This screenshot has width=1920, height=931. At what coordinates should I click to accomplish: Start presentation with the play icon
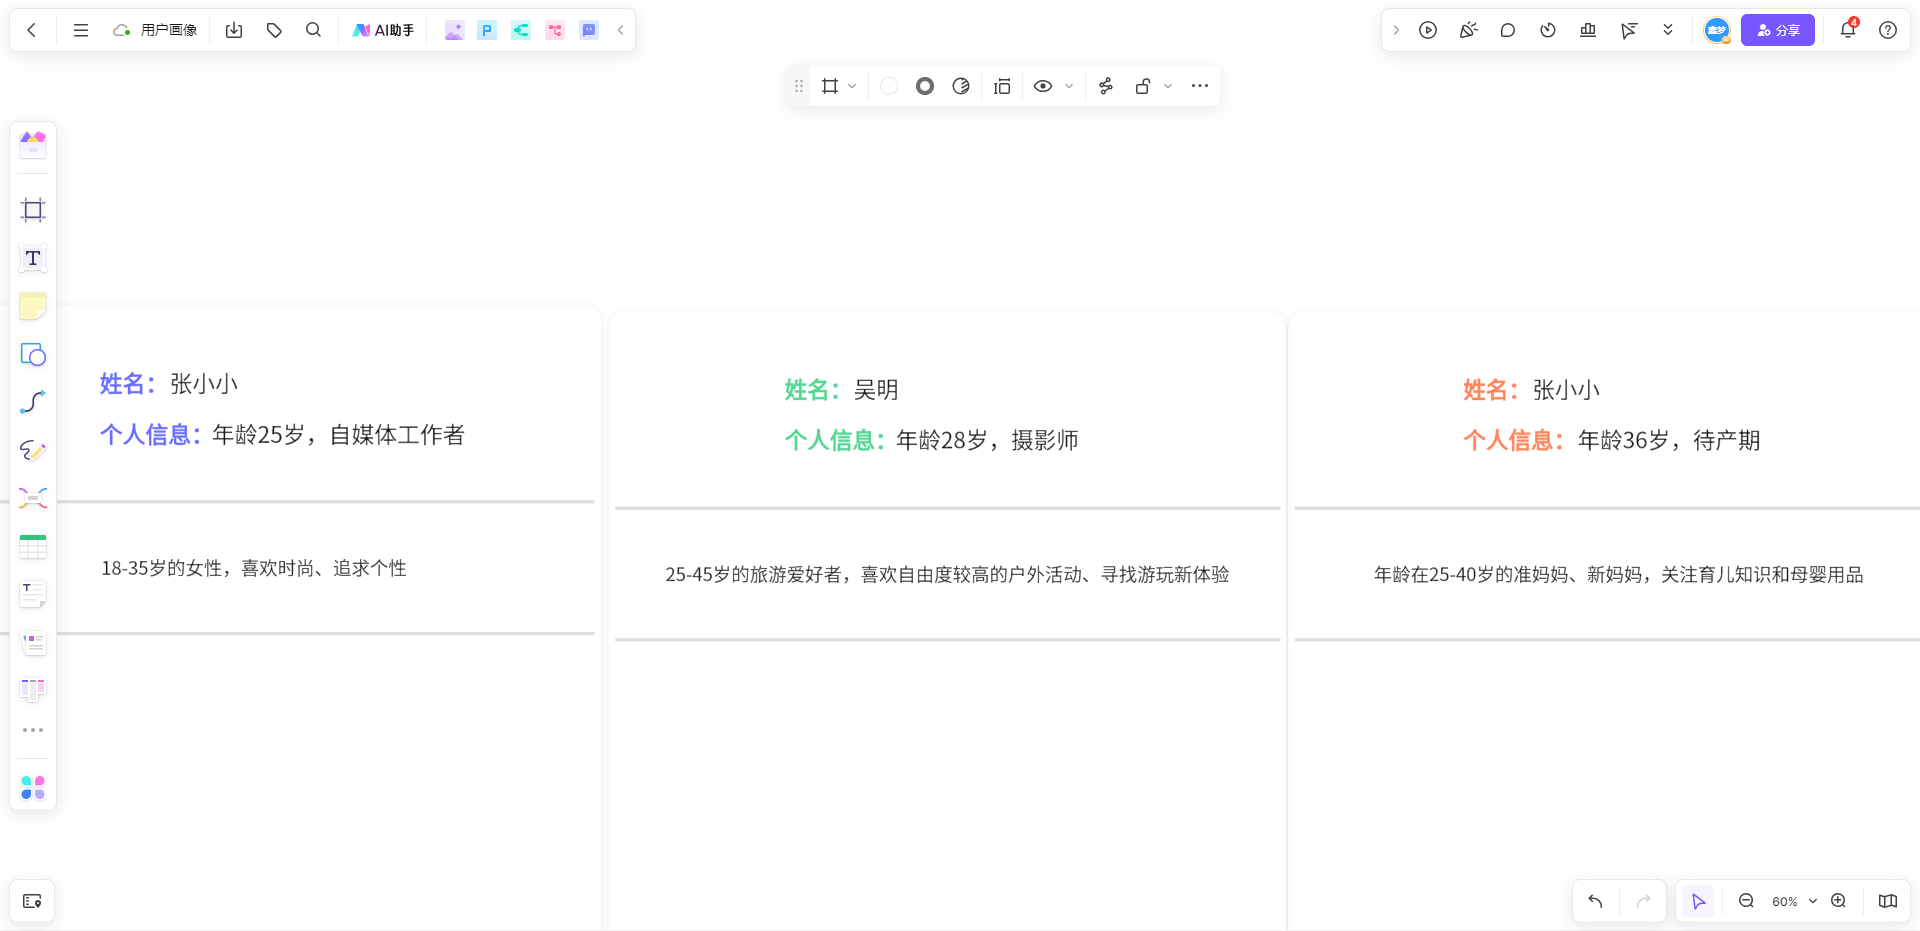point(1428,30)
